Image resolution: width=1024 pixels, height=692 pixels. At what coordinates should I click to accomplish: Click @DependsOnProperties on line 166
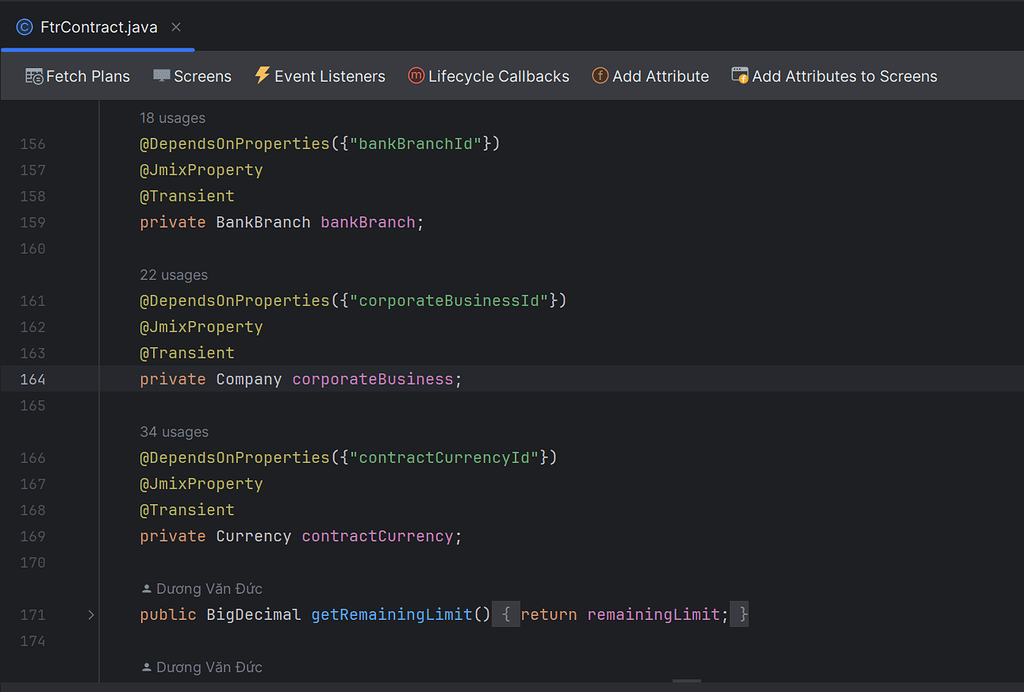(x=234, y=458)
